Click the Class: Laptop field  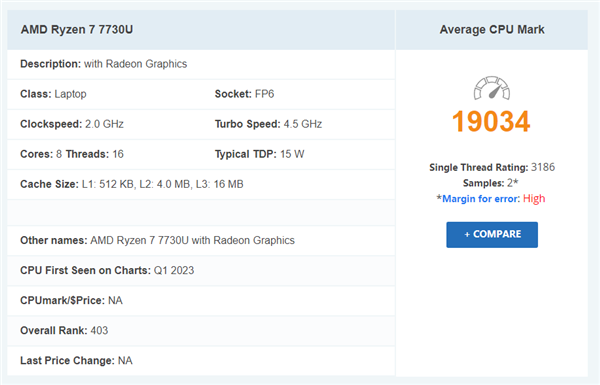click(53, 94)
